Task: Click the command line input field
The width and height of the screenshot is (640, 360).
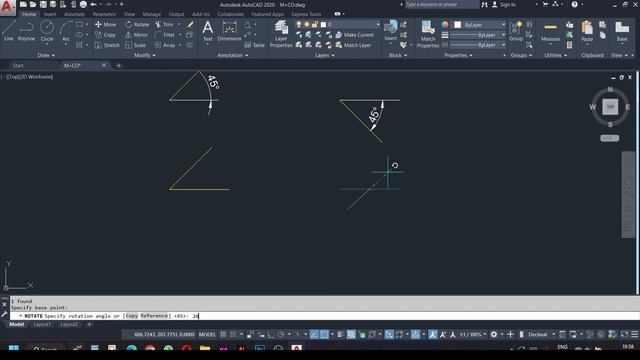Action: (325, 316)
